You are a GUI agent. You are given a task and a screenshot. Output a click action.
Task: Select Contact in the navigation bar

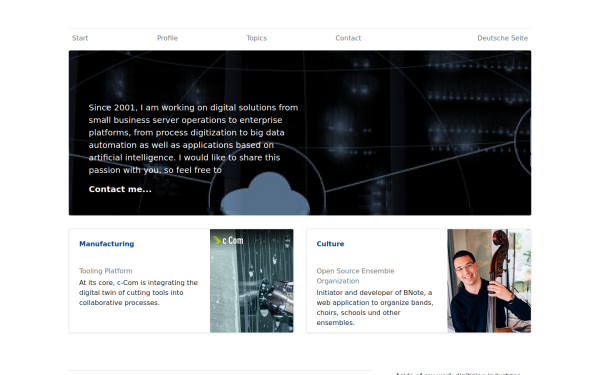tap(348, 38)
